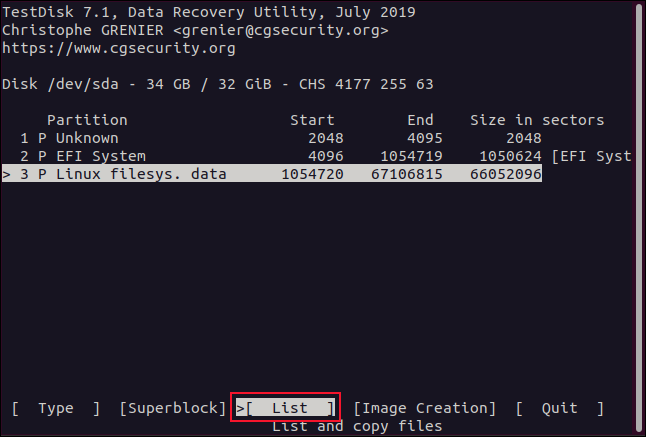Click the Partition column header
This screenshot has width=646, height=437.
pos(87,120)
